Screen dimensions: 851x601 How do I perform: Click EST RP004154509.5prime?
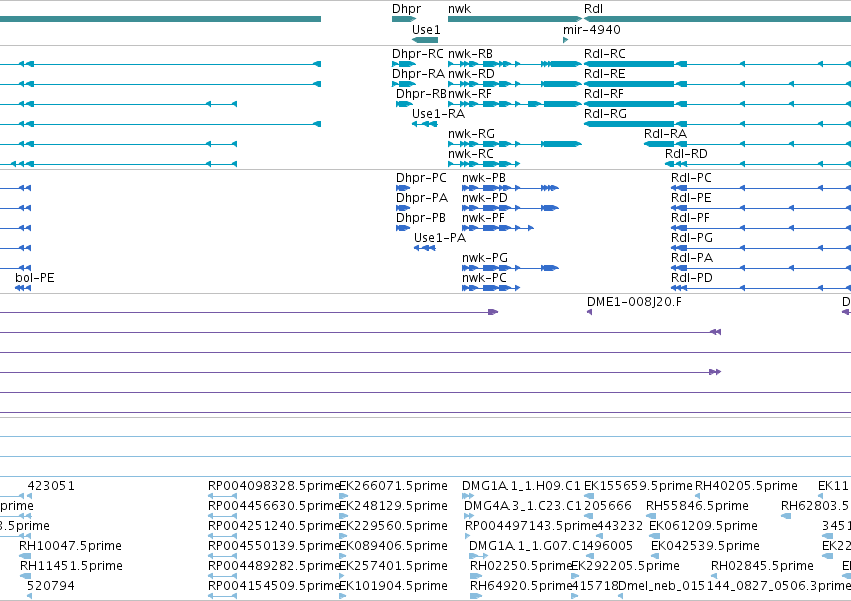coord(273,586)
